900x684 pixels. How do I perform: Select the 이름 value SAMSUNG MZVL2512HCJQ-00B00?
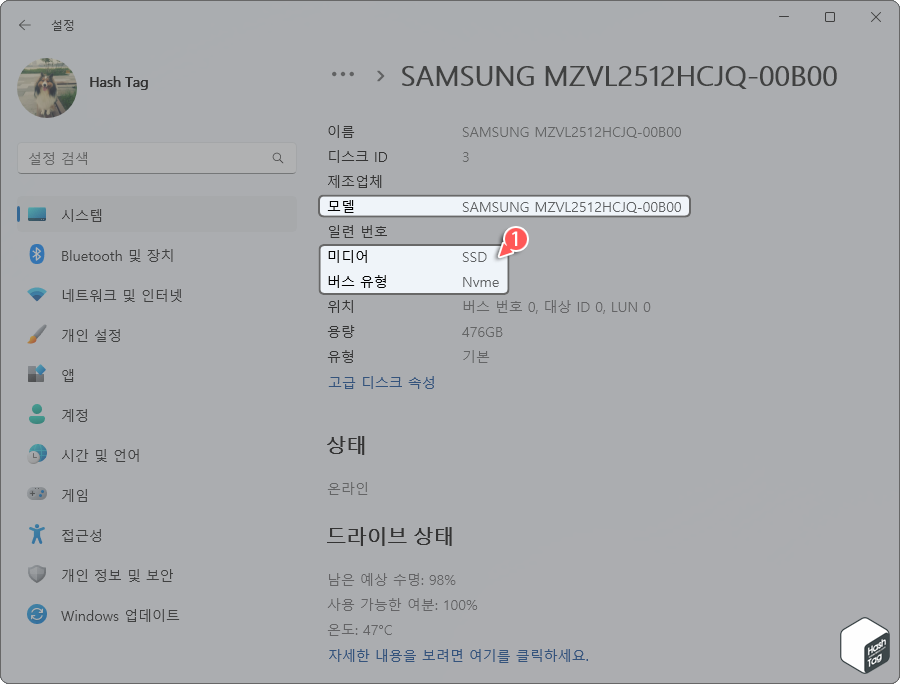click(x=572, y=132)
